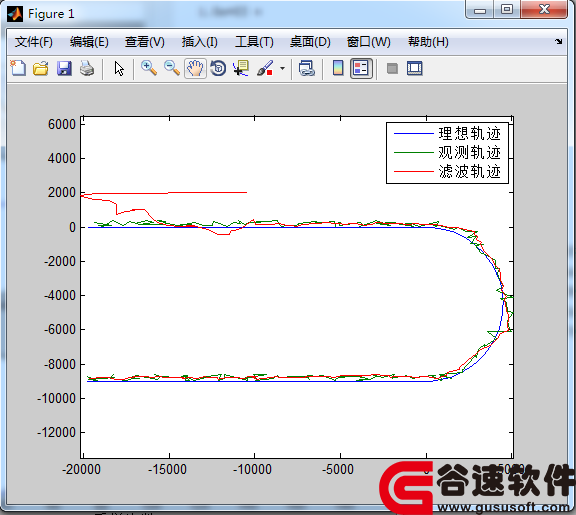The width and height of the screenshot is (576, 515).
Task: Select the Rotate 3D tool
Action: [x=218, y=68]
